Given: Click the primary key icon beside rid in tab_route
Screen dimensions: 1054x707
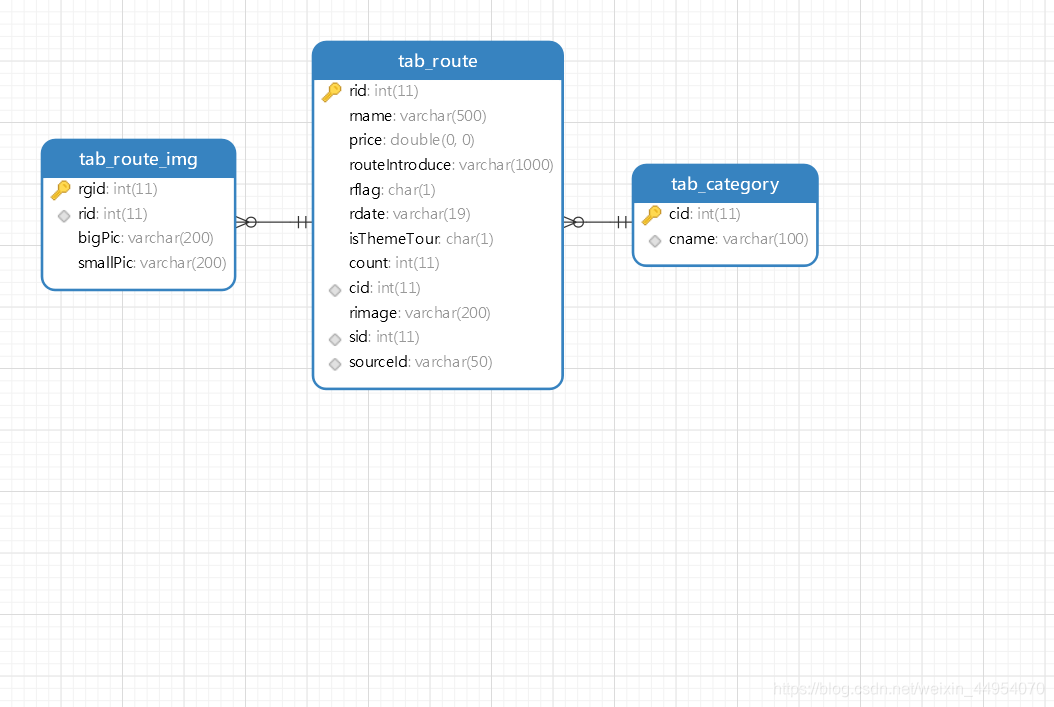Looking at the screenshot, I should point(331,91).
